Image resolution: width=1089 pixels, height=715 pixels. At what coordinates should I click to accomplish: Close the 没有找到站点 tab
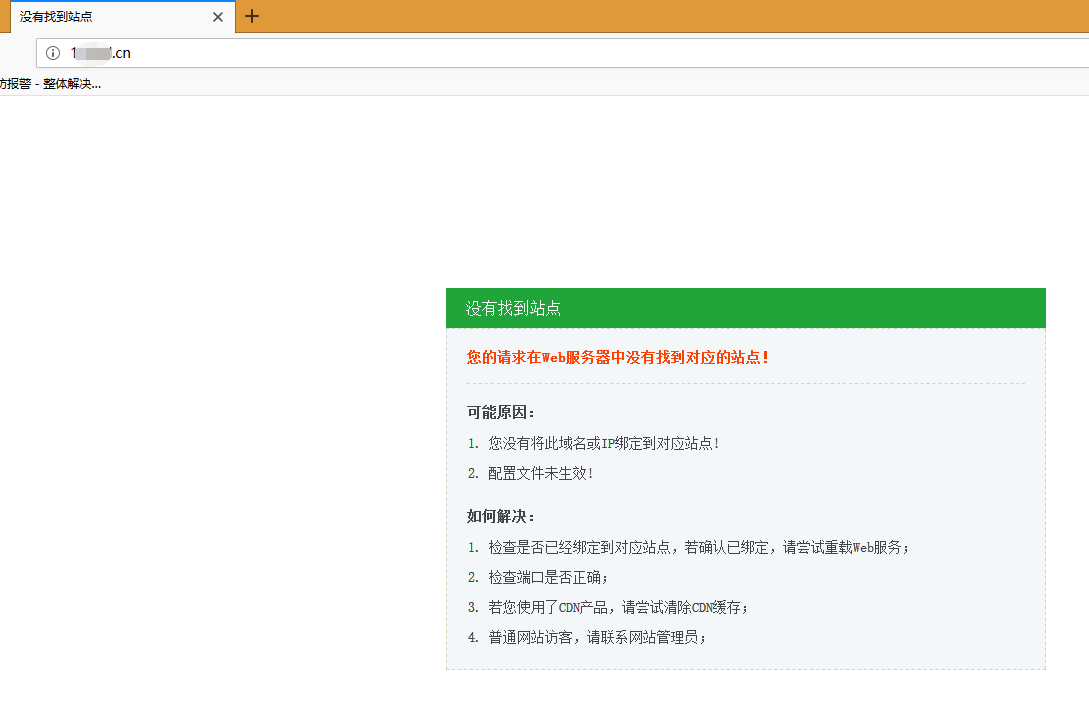point(218,17)
